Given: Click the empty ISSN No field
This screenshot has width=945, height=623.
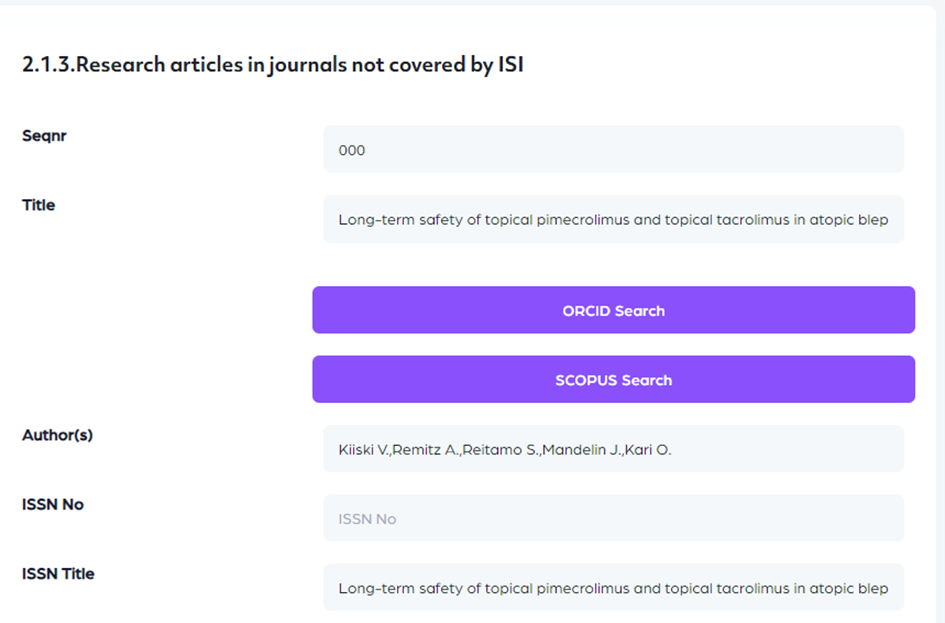Looking at the screenshot, I should point(613,519).
